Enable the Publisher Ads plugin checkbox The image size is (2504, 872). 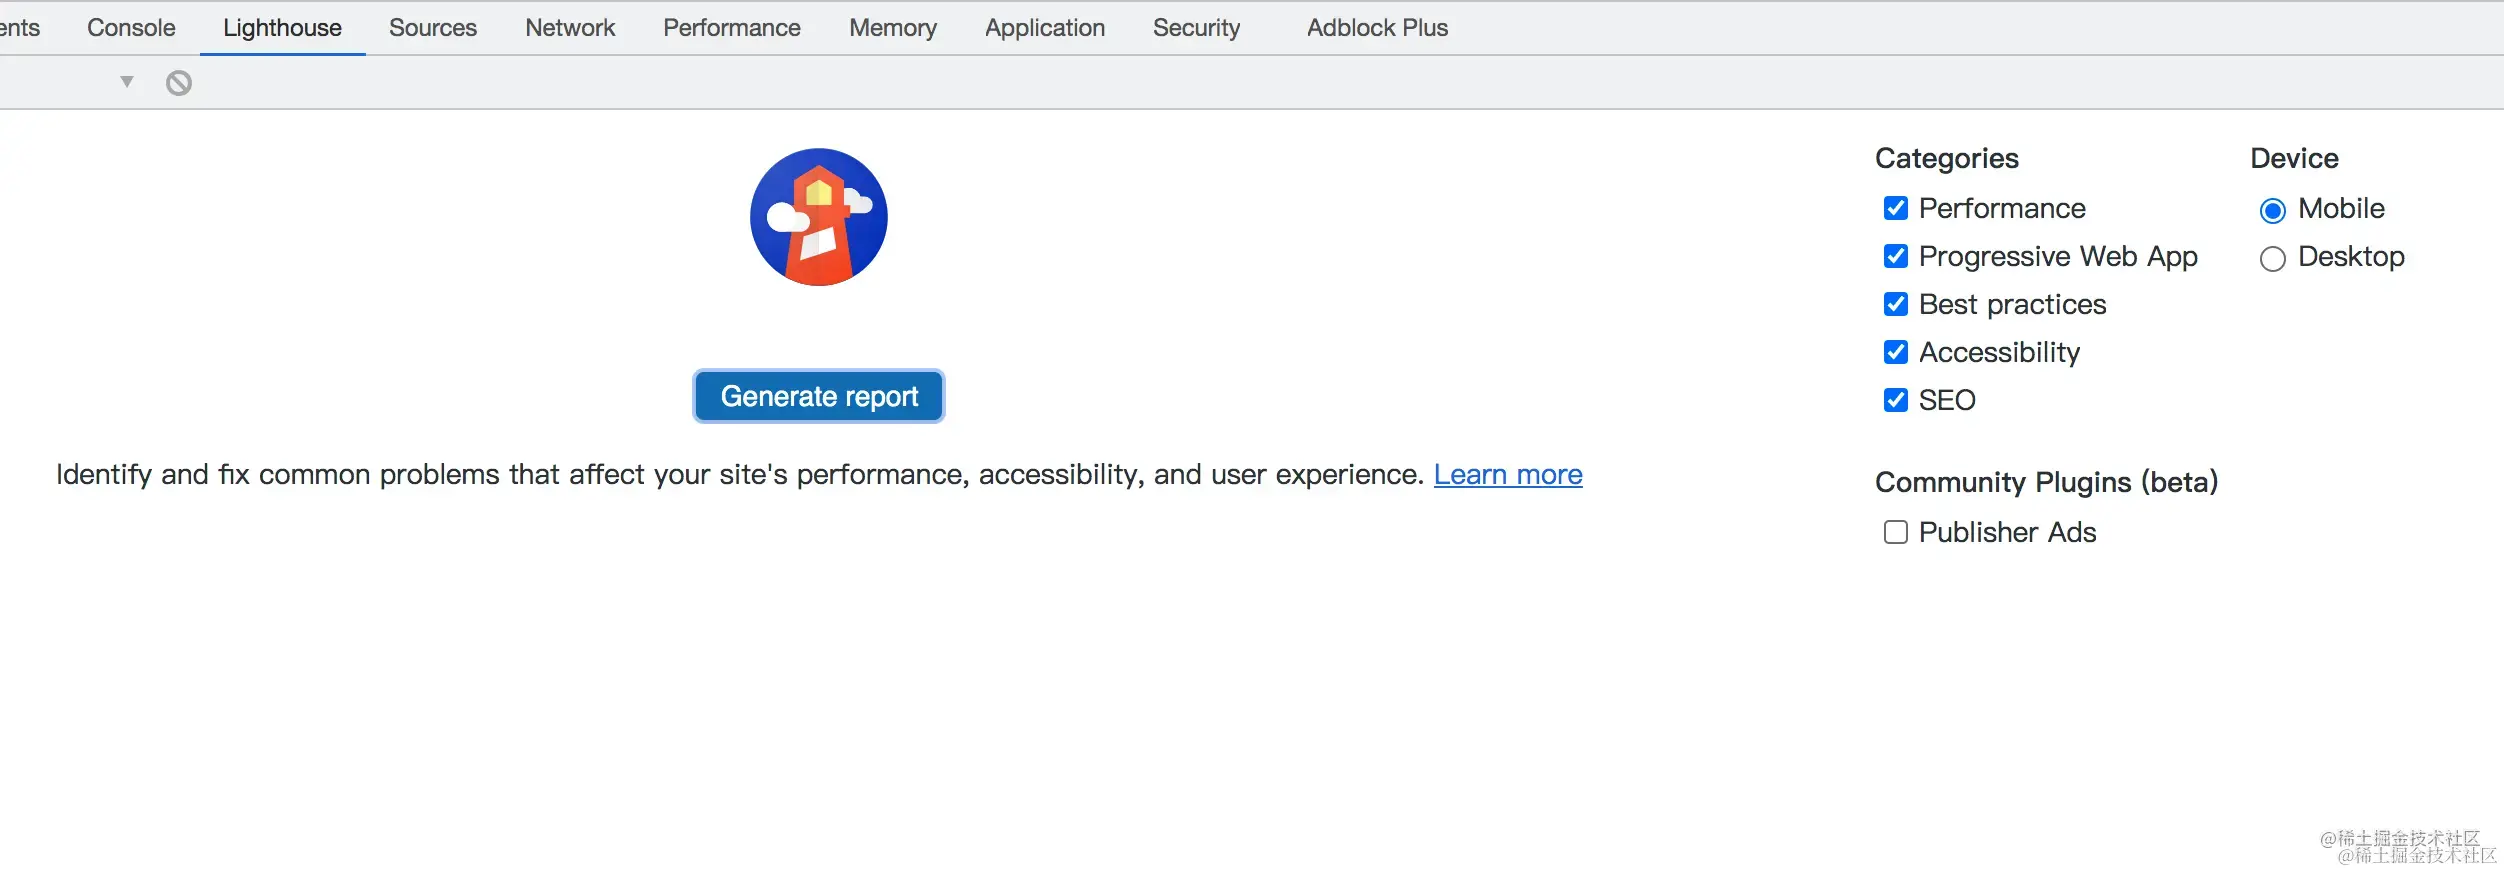click(x=1895, y=532)
